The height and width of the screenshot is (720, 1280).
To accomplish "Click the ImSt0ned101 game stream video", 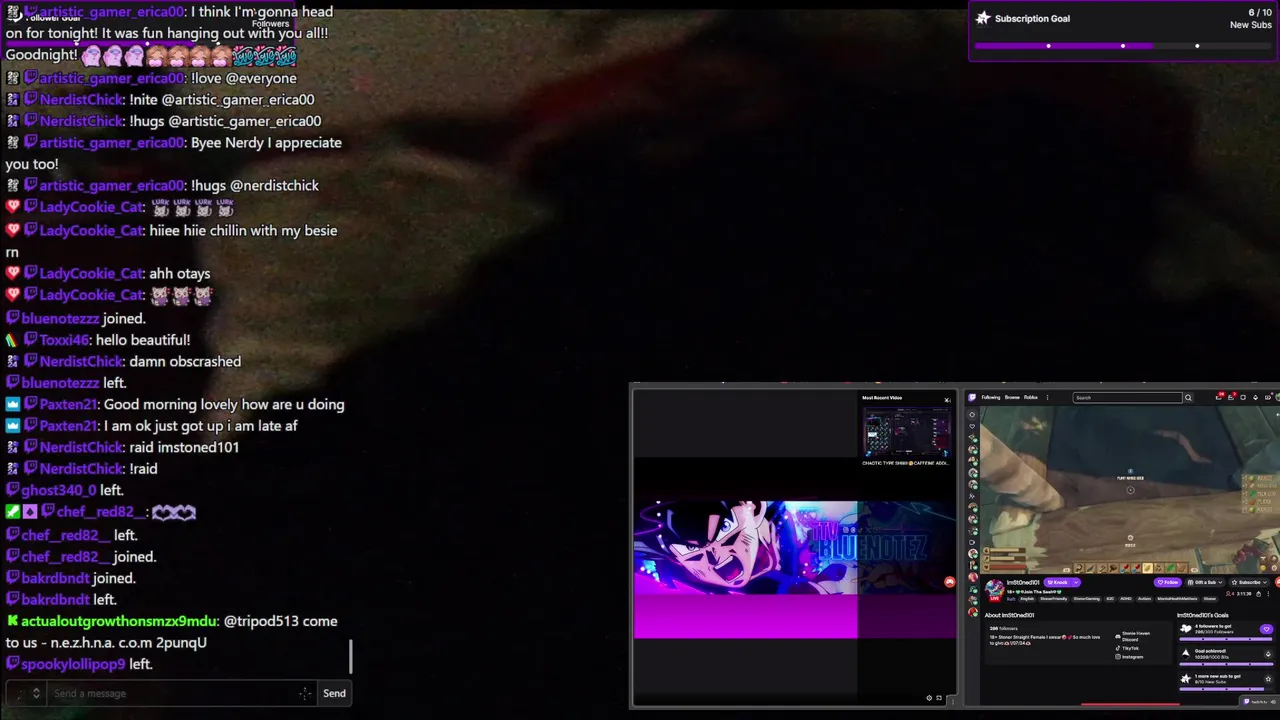I will (x=1128, y=490).
